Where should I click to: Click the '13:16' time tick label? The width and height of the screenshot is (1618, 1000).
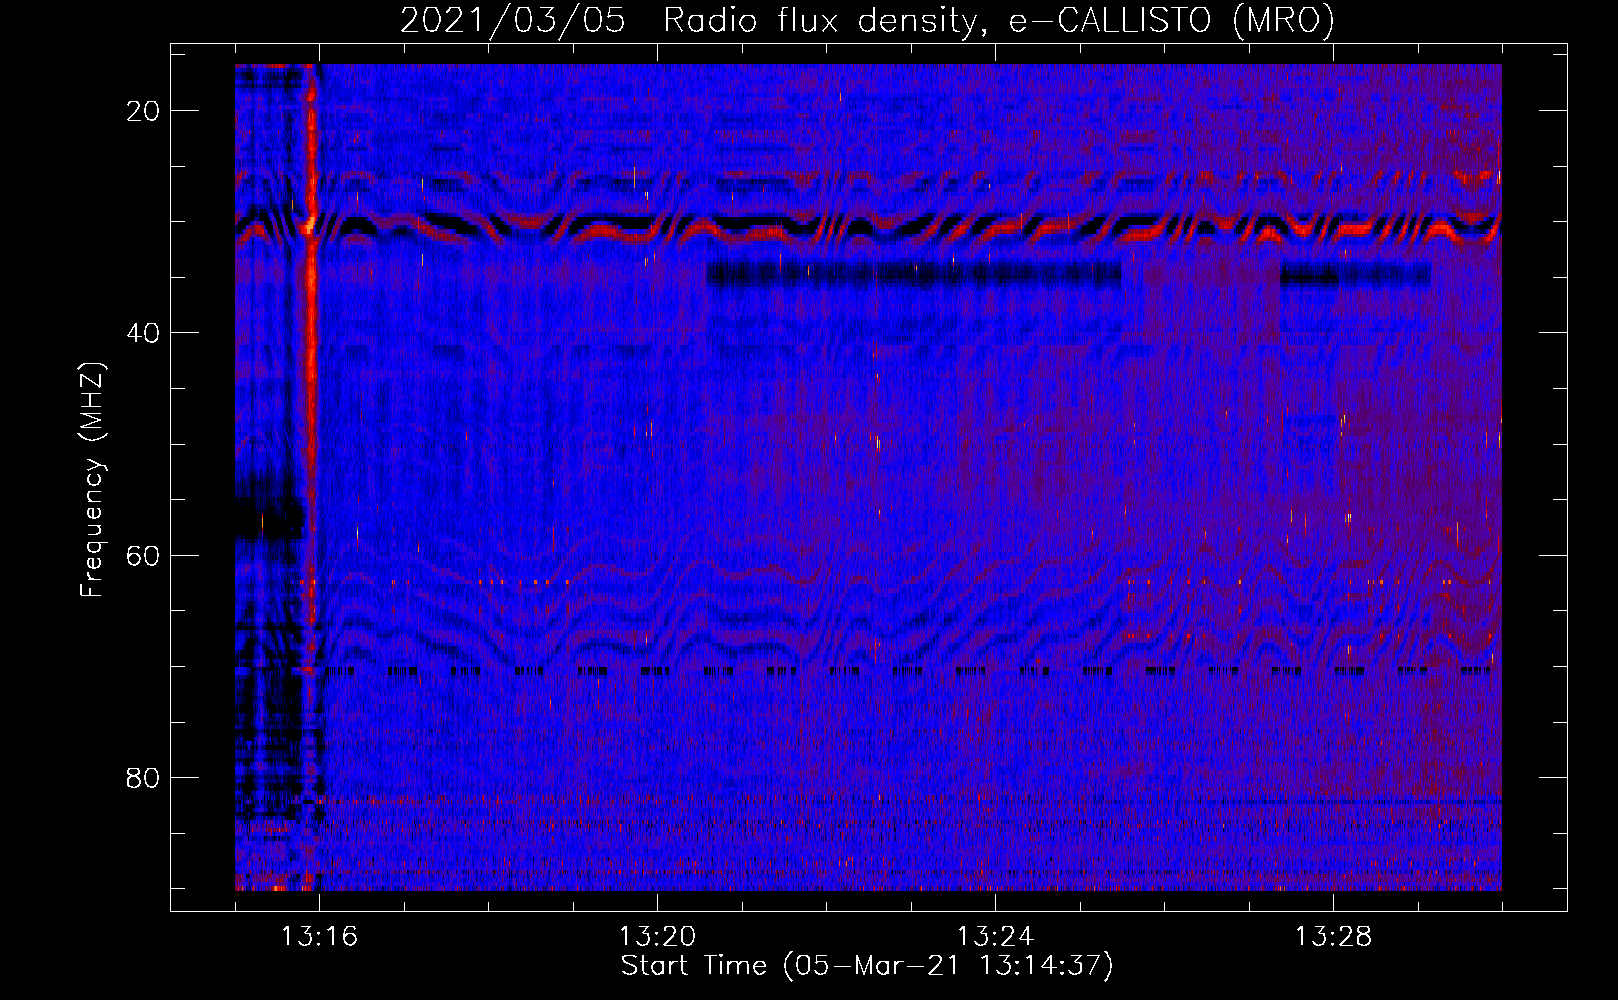319,937
